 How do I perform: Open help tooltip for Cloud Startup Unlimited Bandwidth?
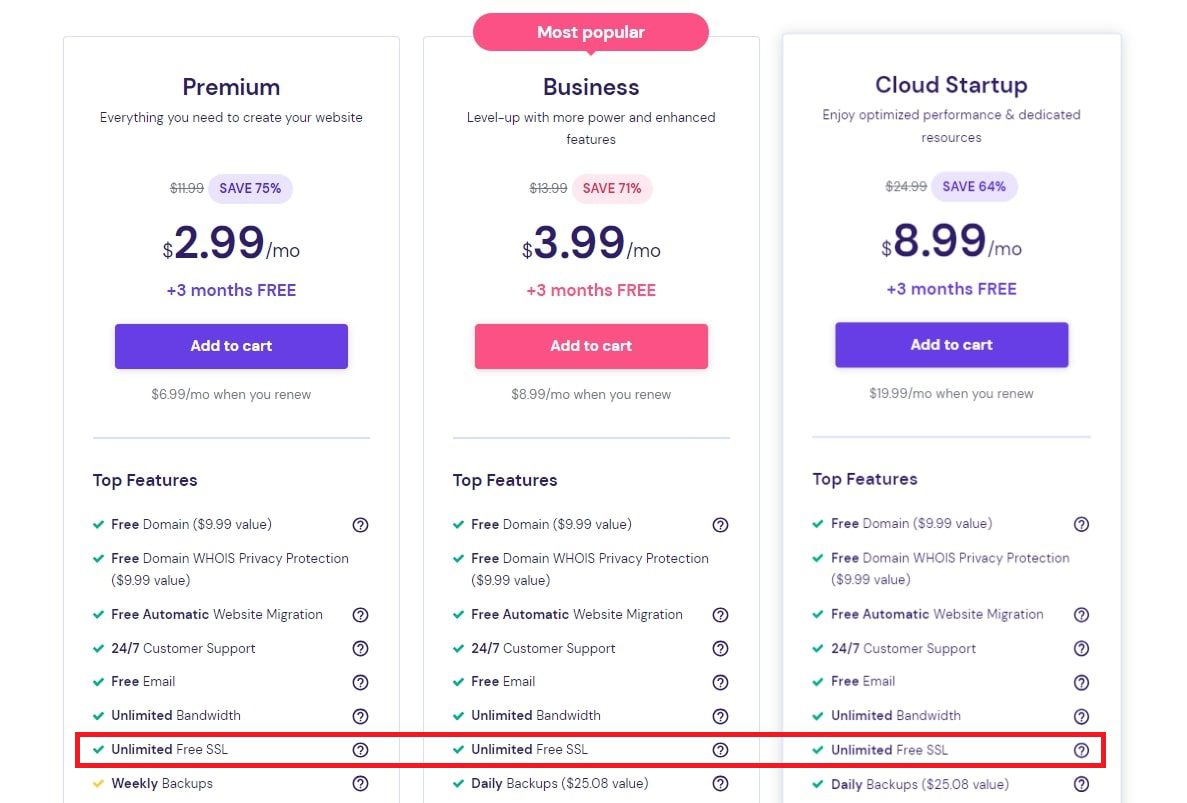[1081, 716]
